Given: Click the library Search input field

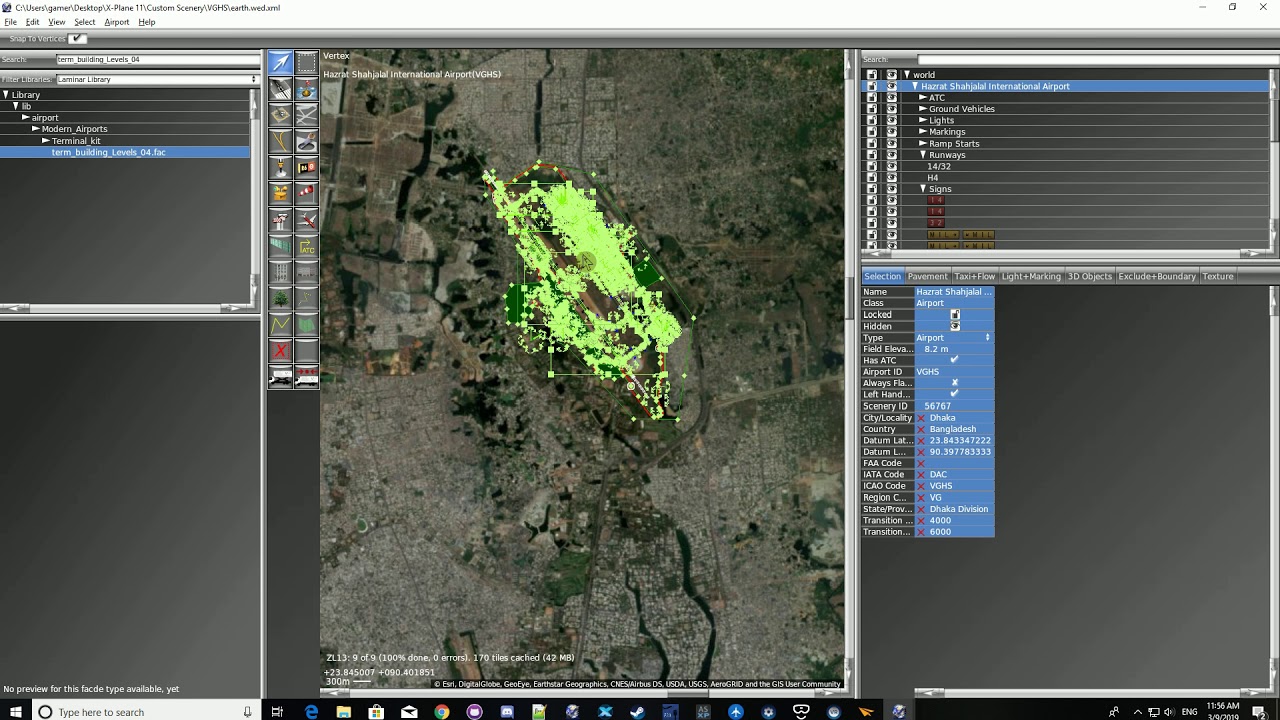Looking at the screenshot, I should (158, 59).
